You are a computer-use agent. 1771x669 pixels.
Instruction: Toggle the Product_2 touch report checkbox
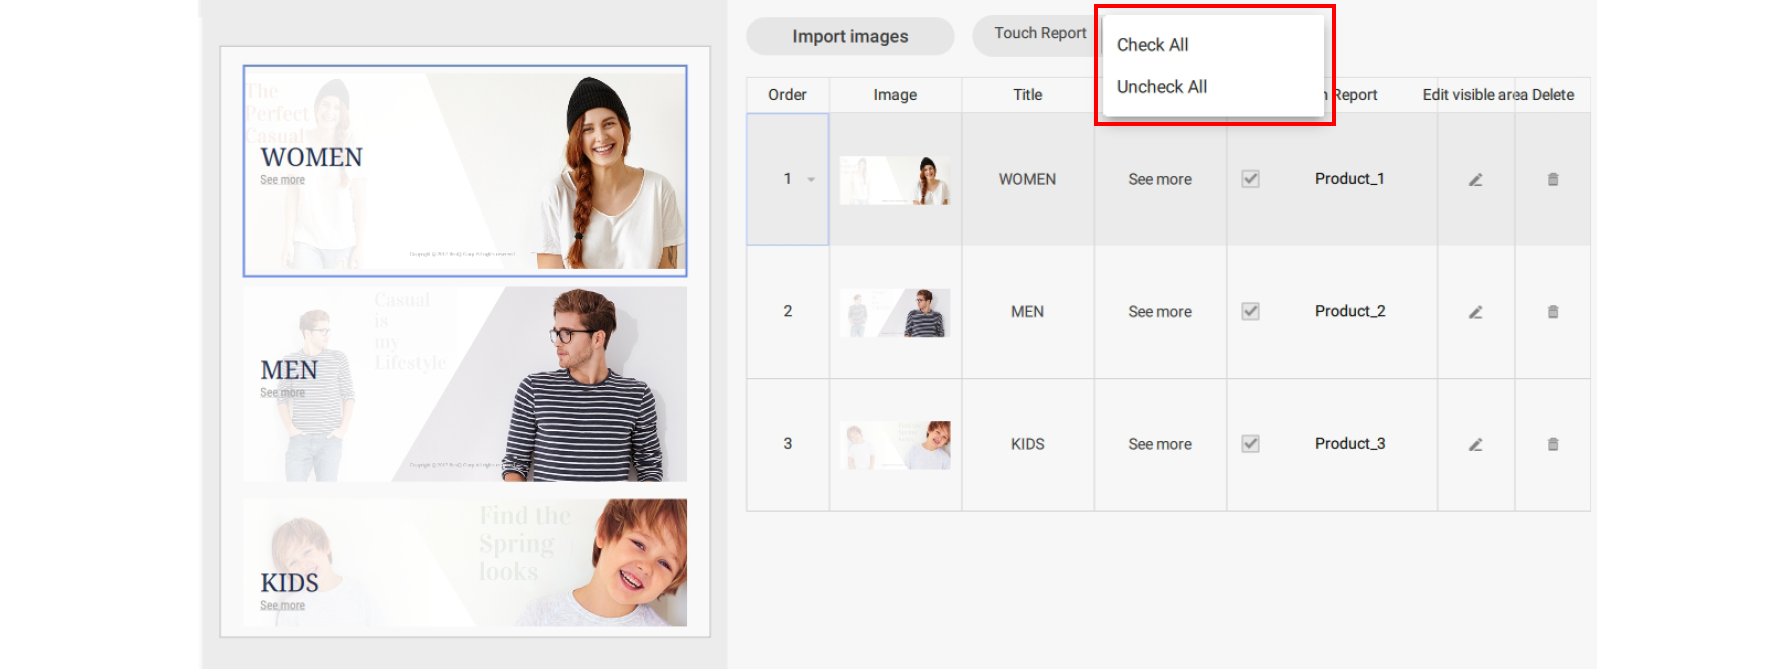click(1250, 311)
